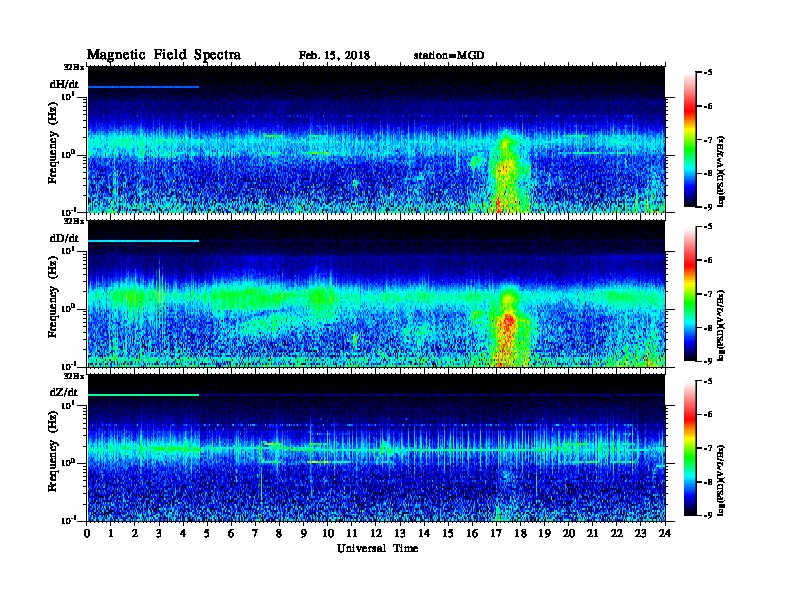
Task: Click the 'Universal Time' axis label
Action: 377,548
